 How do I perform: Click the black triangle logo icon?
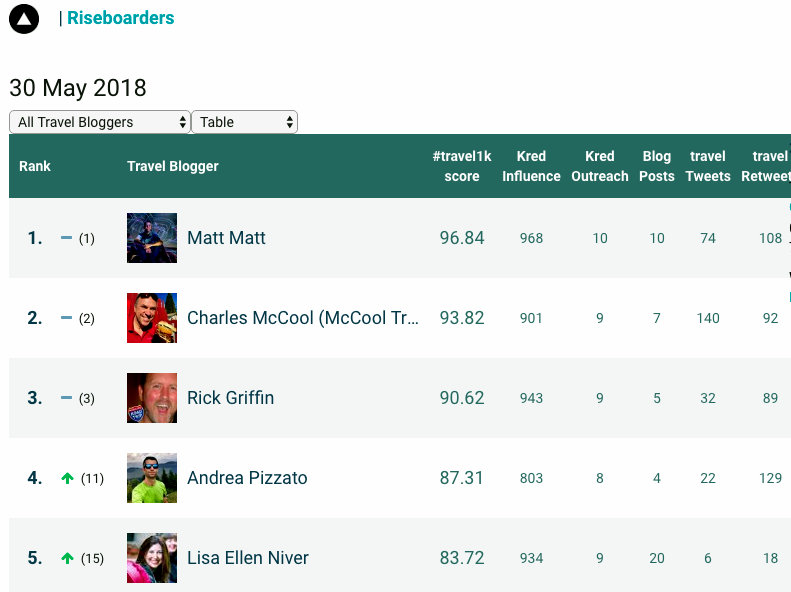coord(24,18)
